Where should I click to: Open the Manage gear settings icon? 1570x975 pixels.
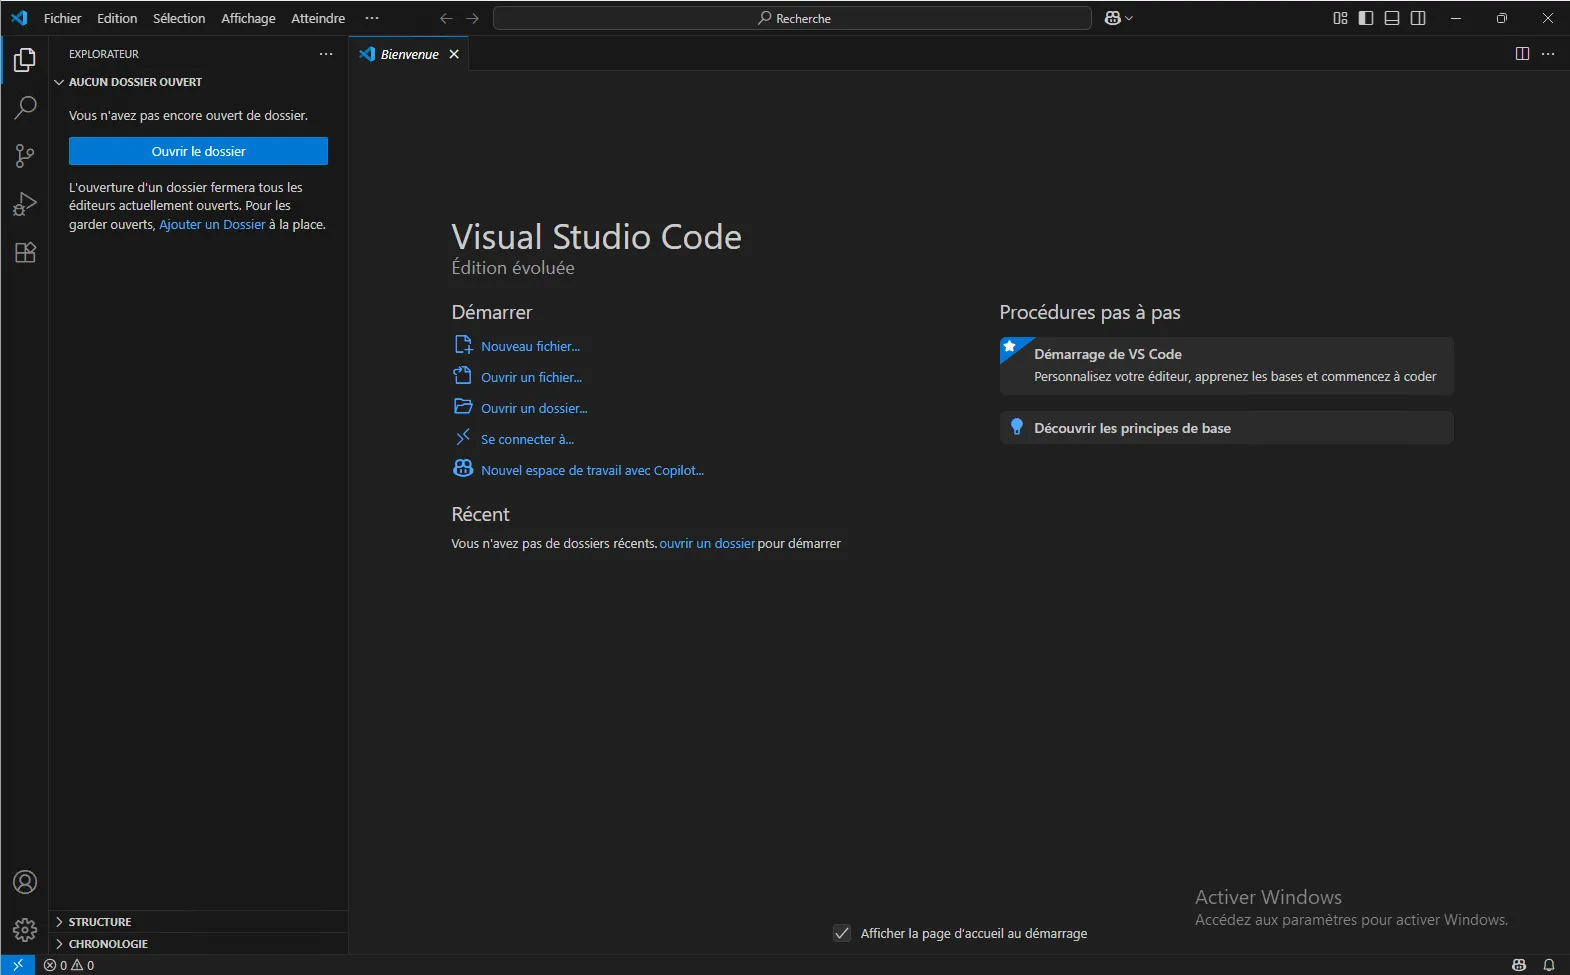25,930
